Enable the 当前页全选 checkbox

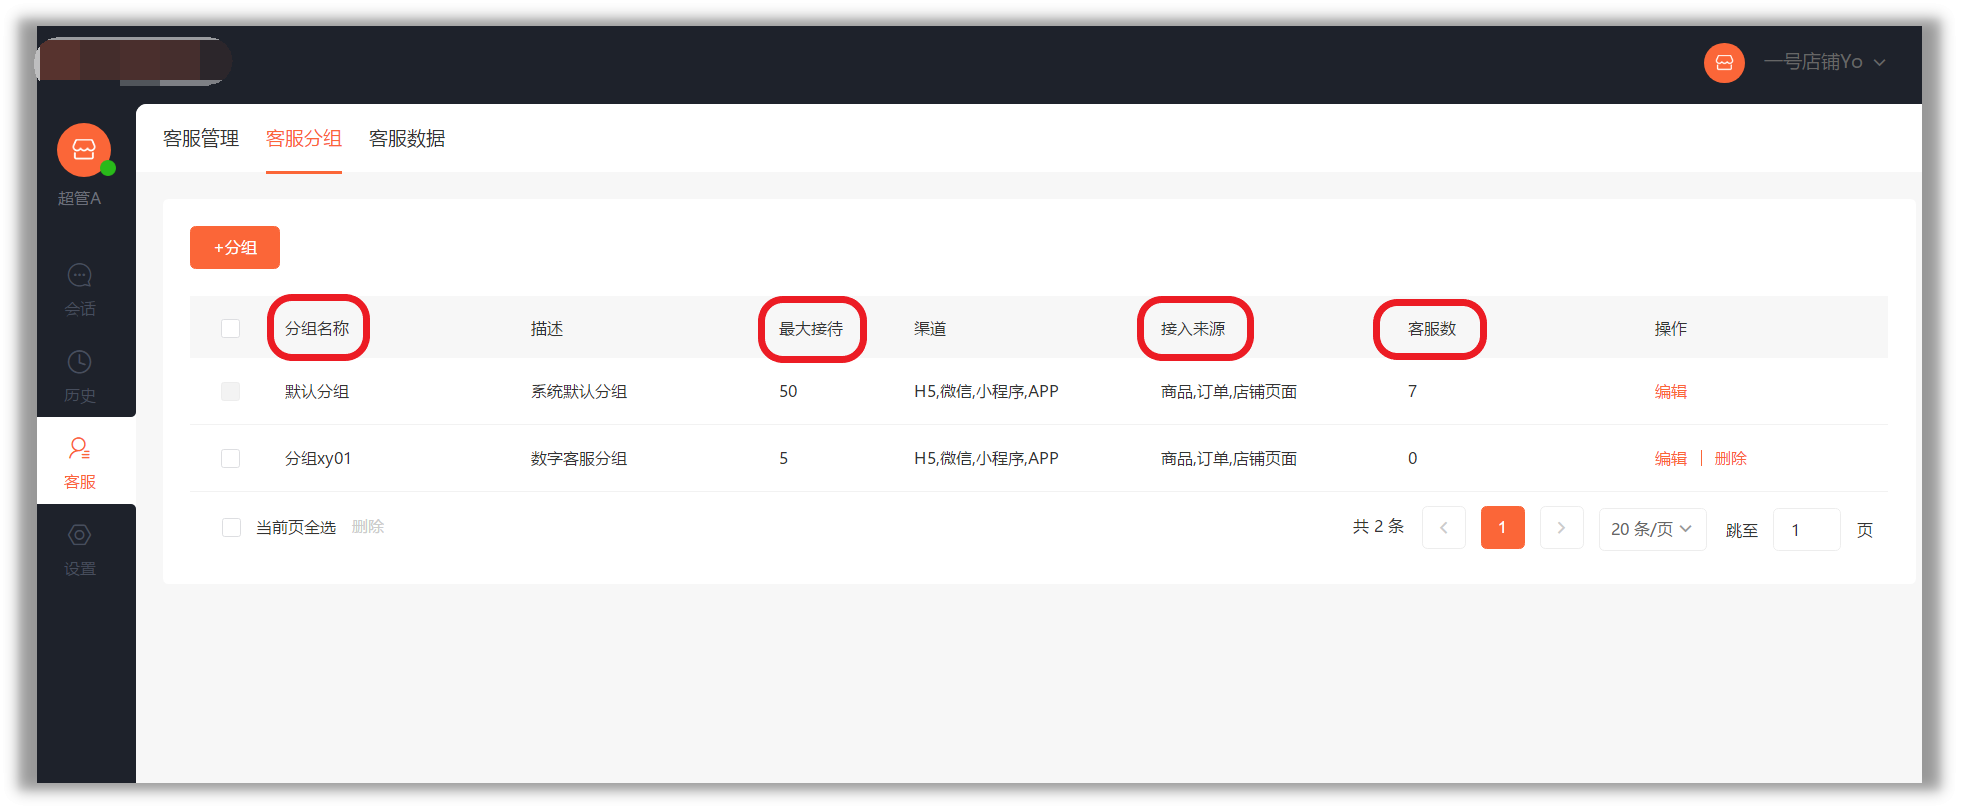tap(231, 528)
